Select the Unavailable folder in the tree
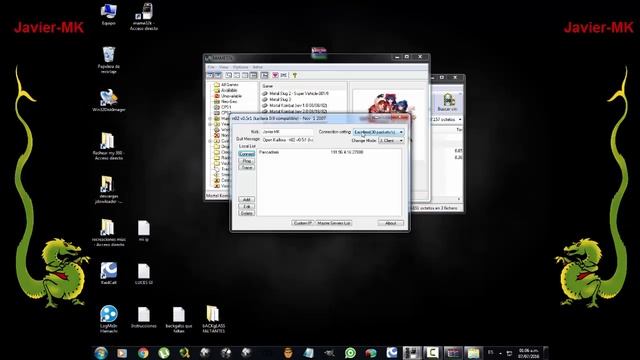Image resolution: width=640 pixels, height=360 pixels. click(231, 96)
